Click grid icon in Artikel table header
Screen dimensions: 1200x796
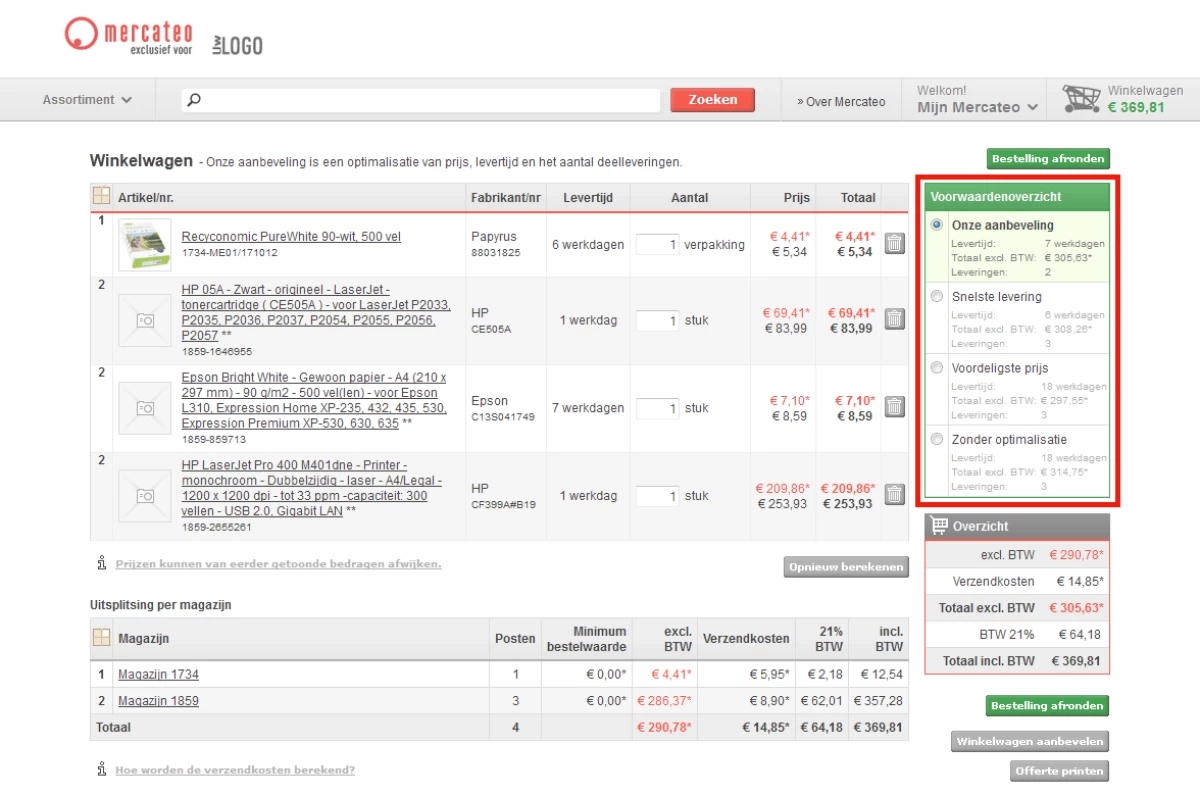tap(102, 196)
